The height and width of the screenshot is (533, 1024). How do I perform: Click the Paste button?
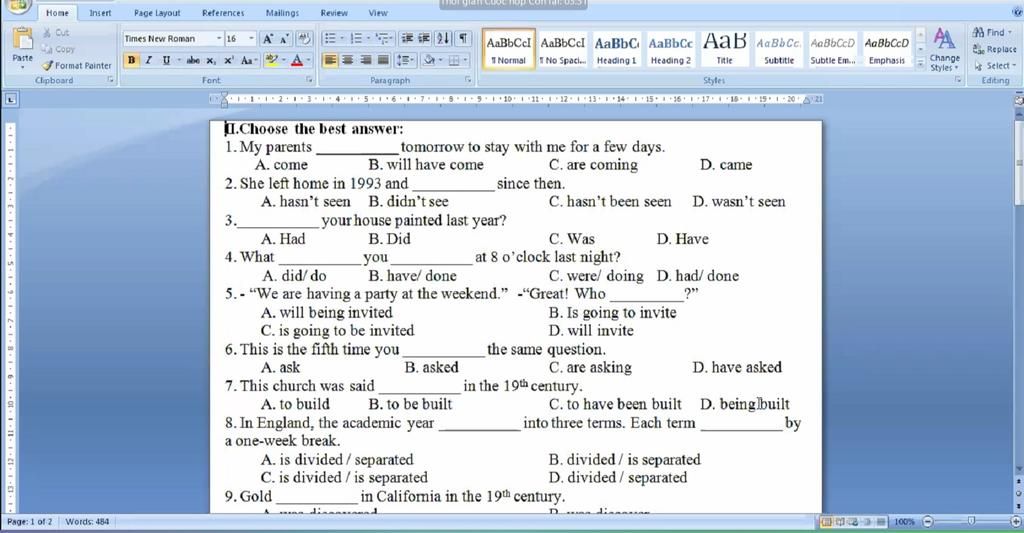point(22,46)
